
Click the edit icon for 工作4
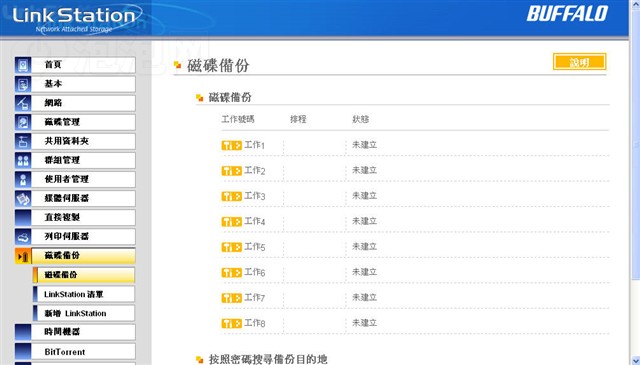click(231, 222)
